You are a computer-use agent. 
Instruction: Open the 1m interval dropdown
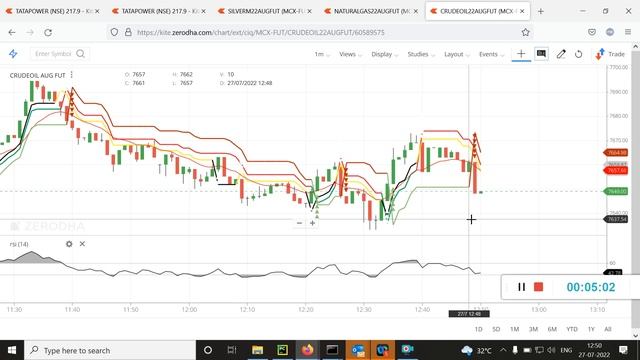322,54
